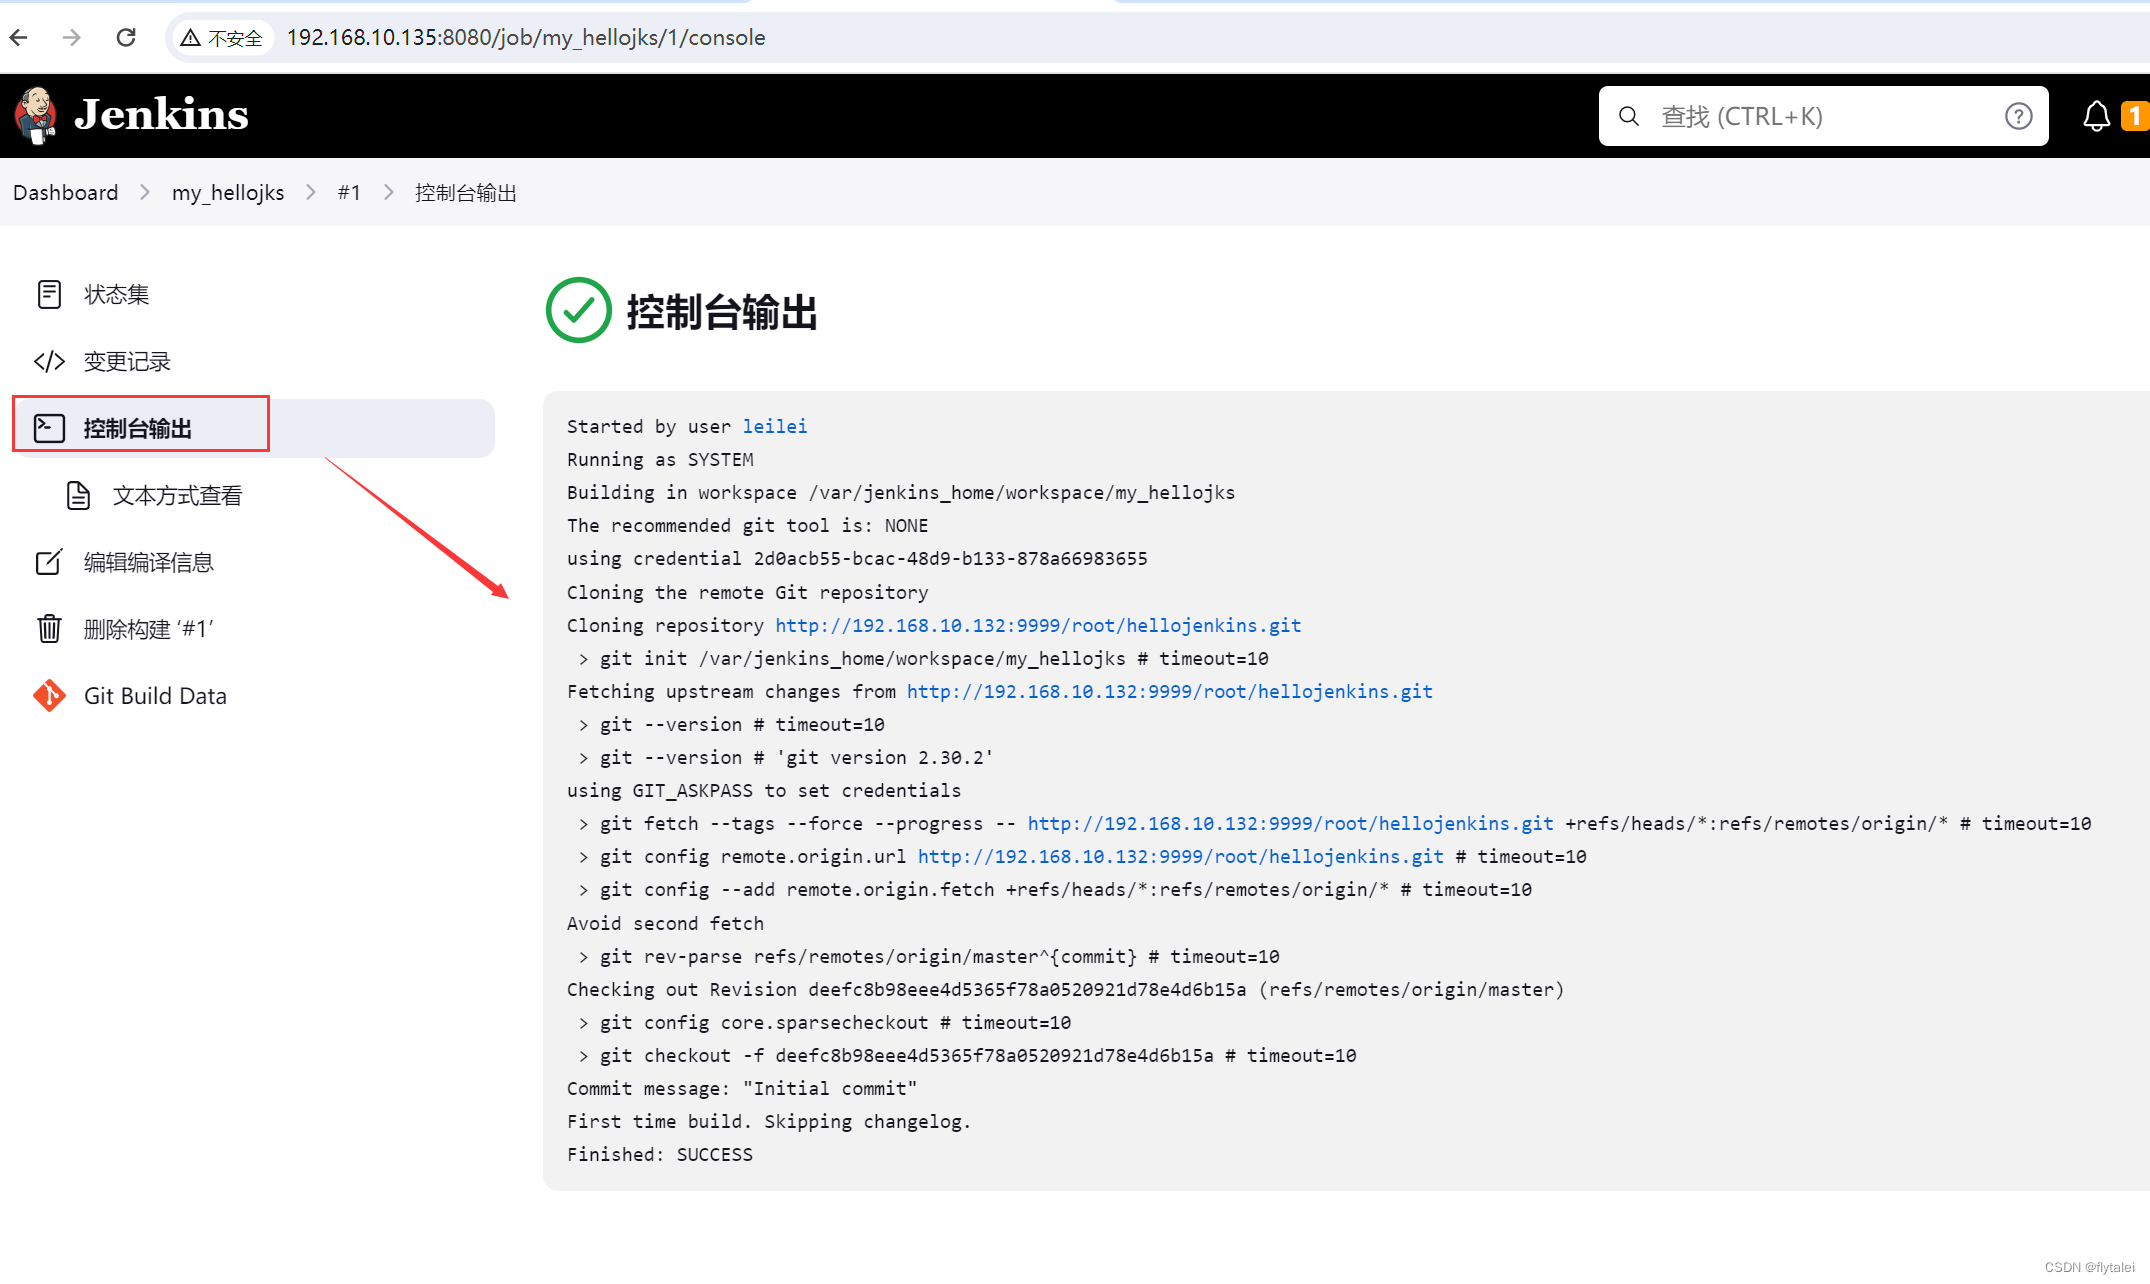This screenshot has height=1284, width=2150.
Task: Open the notifications bell
Action: pos(2096,116)
